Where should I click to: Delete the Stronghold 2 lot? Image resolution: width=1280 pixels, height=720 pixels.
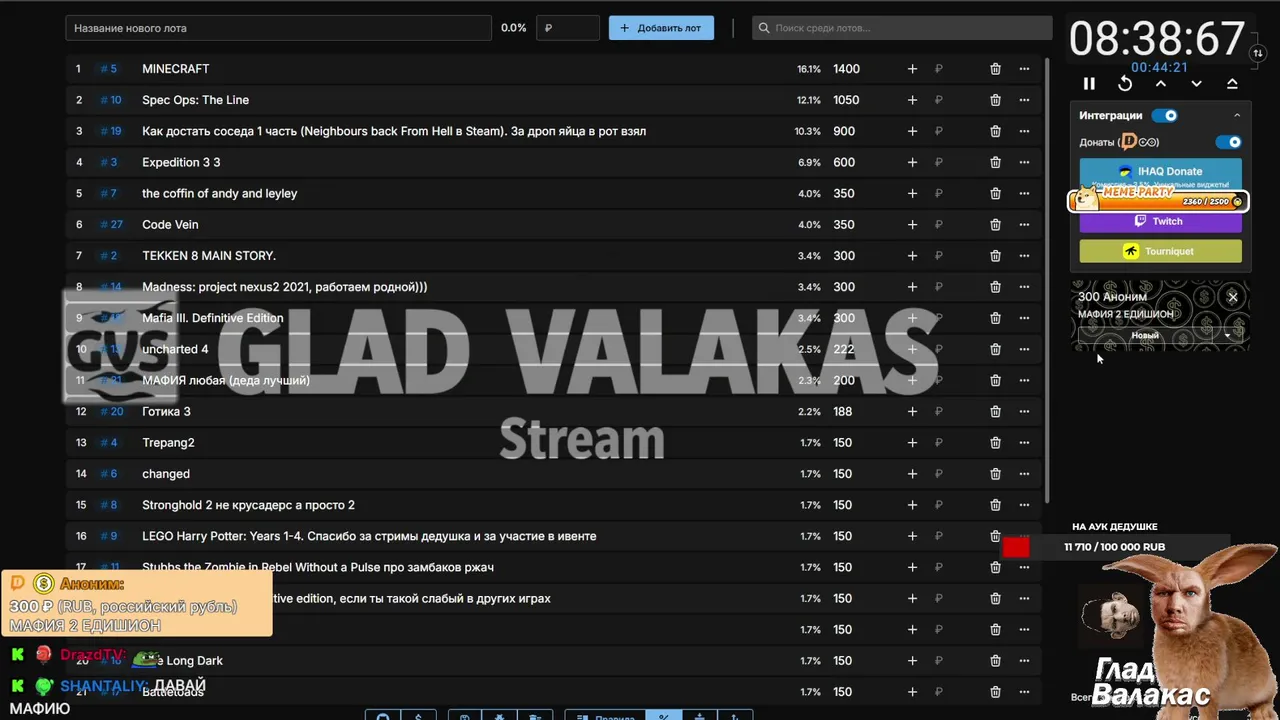995,505
